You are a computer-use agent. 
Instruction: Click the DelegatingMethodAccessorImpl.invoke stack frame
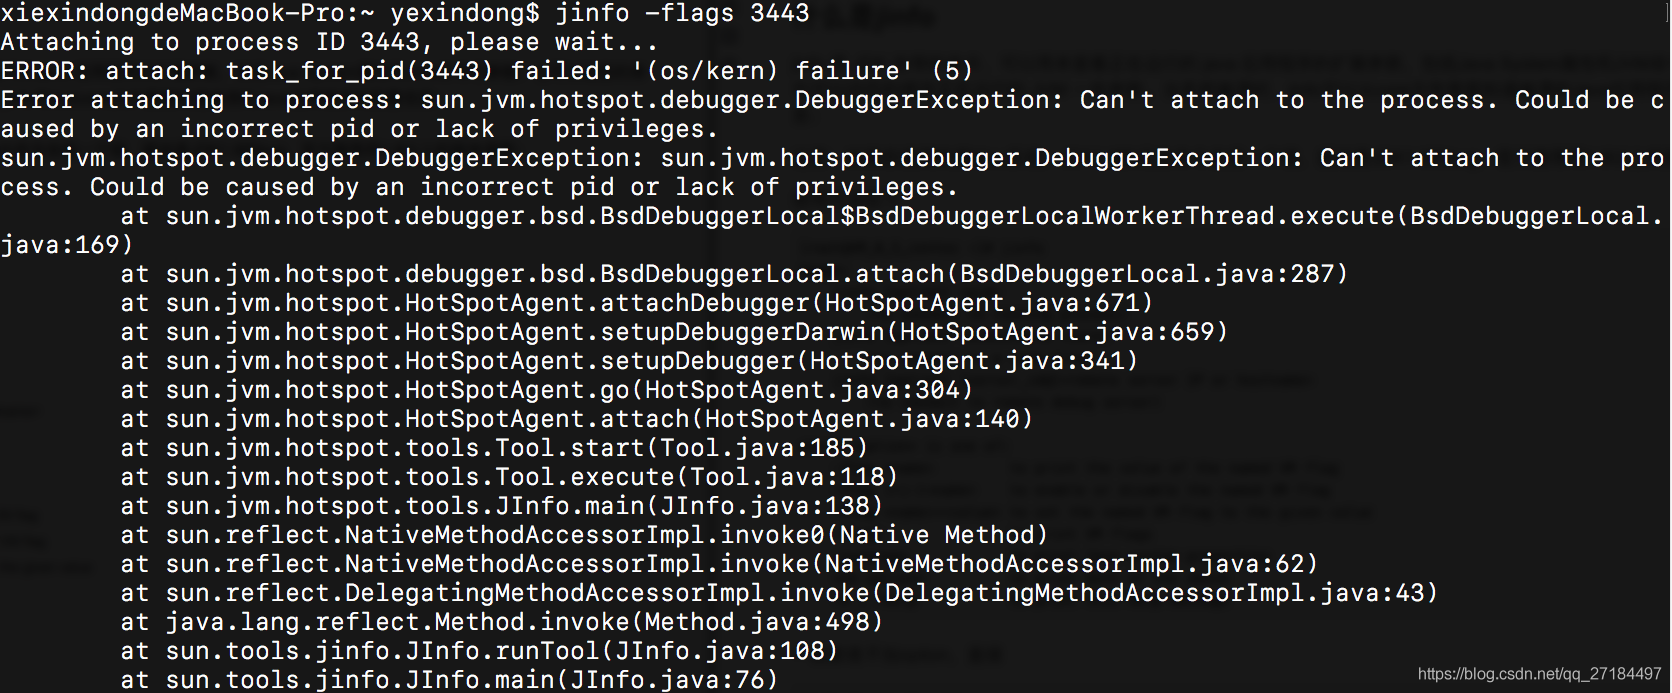[x=780, y=593]
